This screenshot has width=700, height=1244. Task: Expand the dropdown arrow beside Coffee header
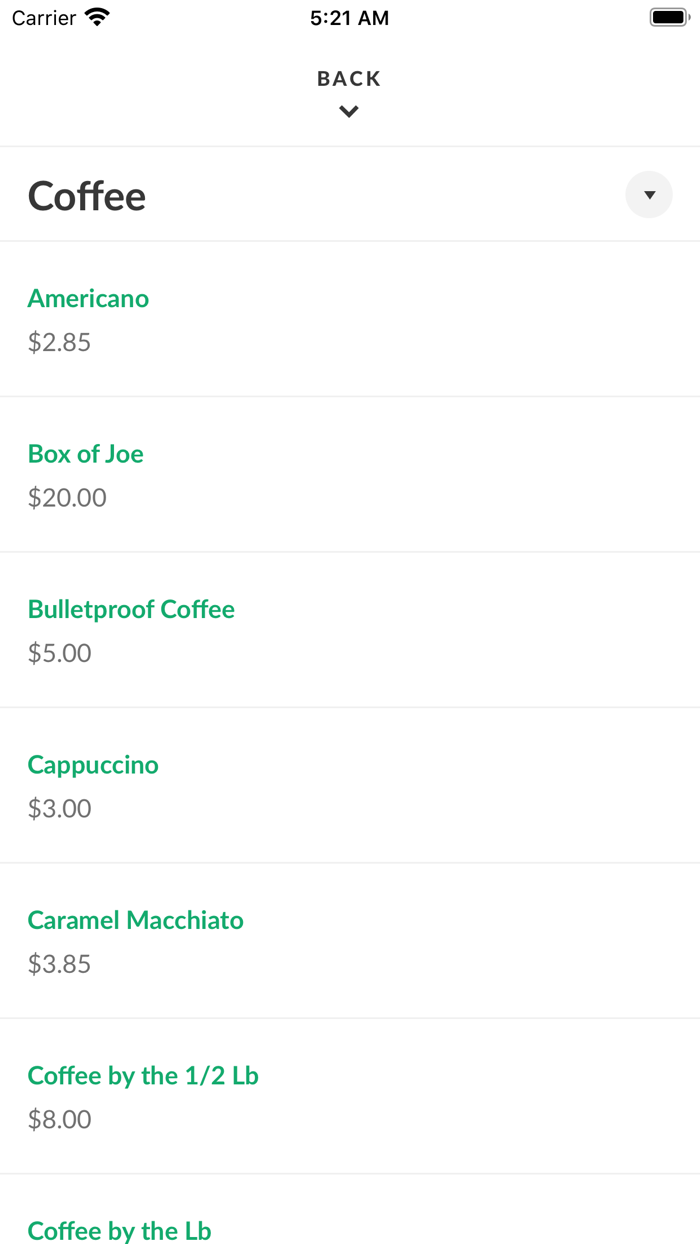click(649, 194)
